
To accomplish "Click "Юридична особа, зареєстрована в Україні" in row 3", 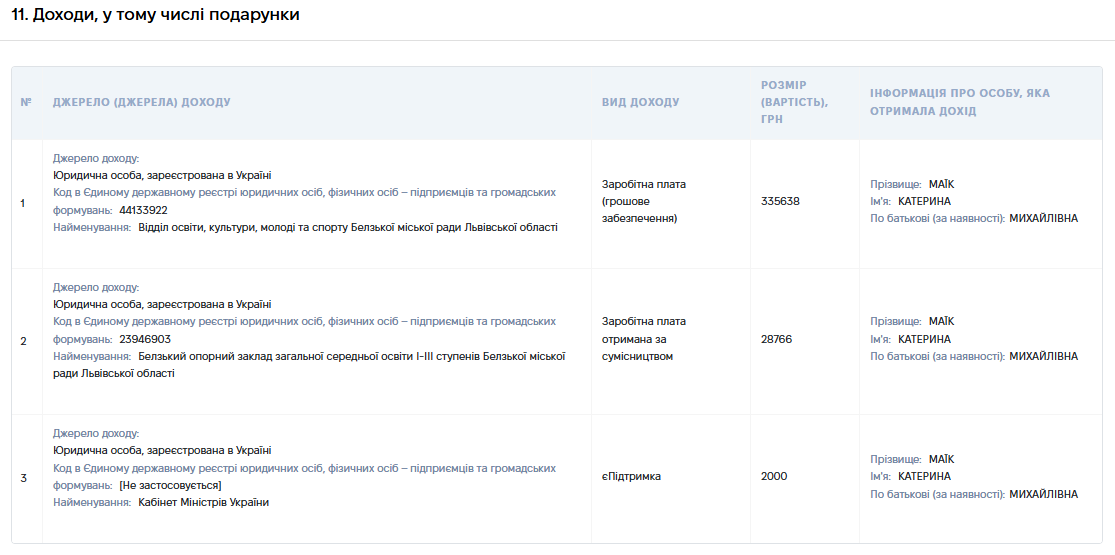I will pyautogui.click(x=162, y=450).
